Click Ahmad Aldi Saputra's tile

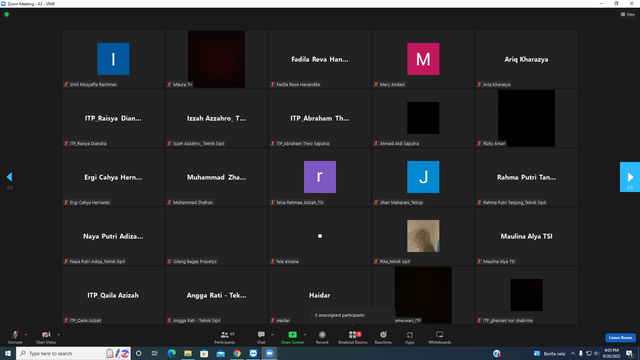click(x=423, y=118)
